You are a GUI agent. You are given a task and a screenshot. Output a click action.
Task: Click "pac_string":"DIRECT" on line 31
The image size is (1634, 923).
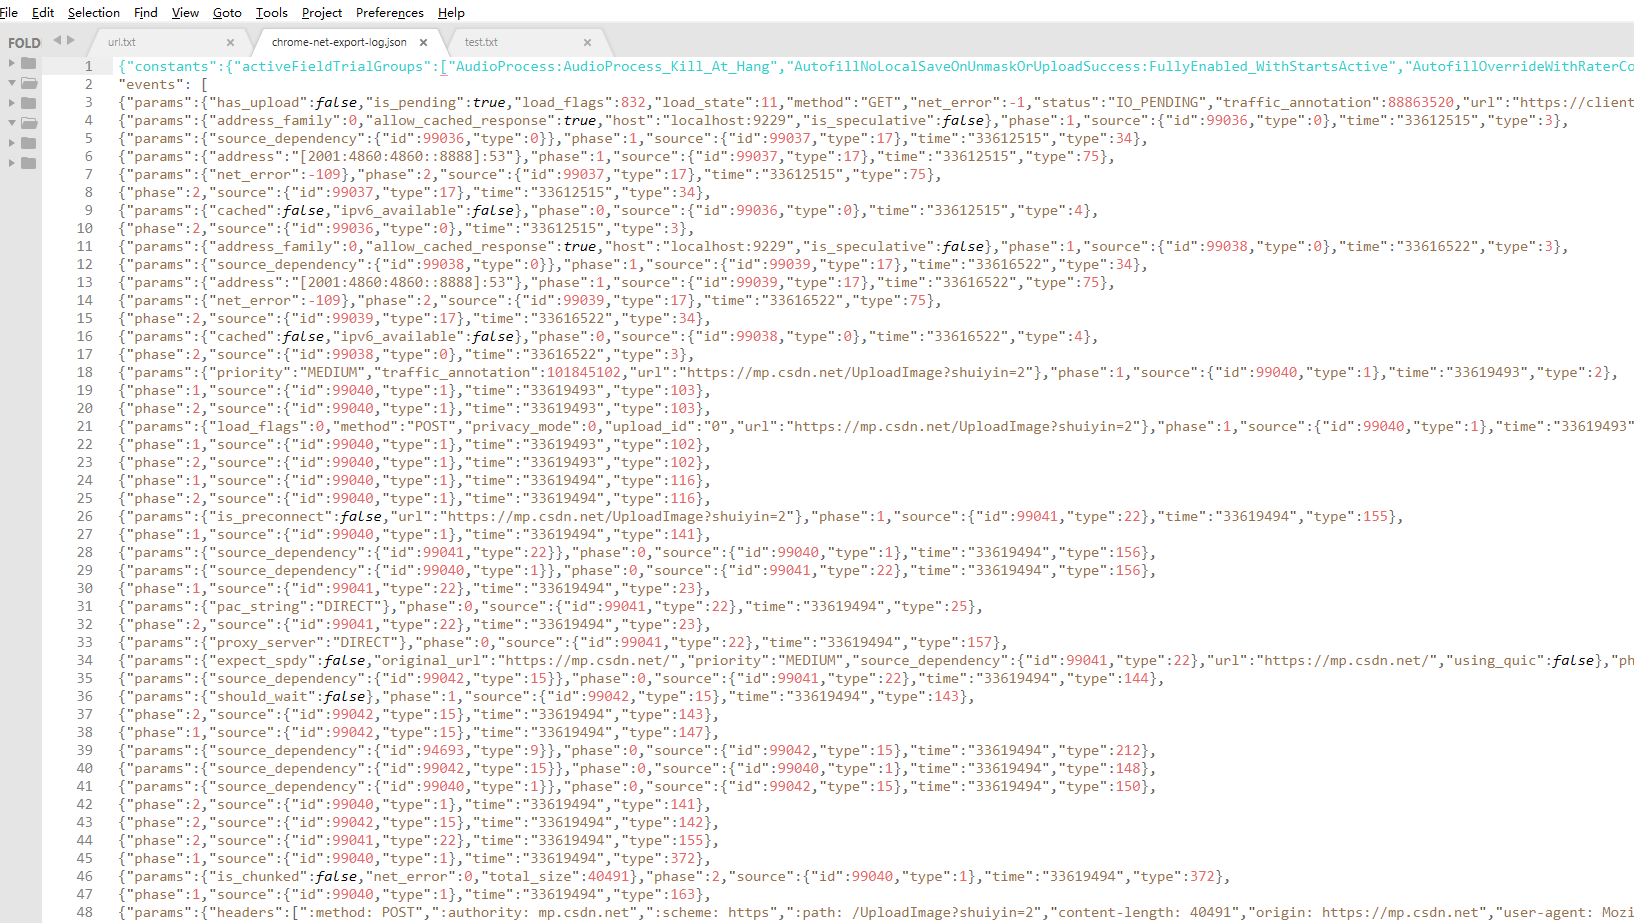click(296, 606)
